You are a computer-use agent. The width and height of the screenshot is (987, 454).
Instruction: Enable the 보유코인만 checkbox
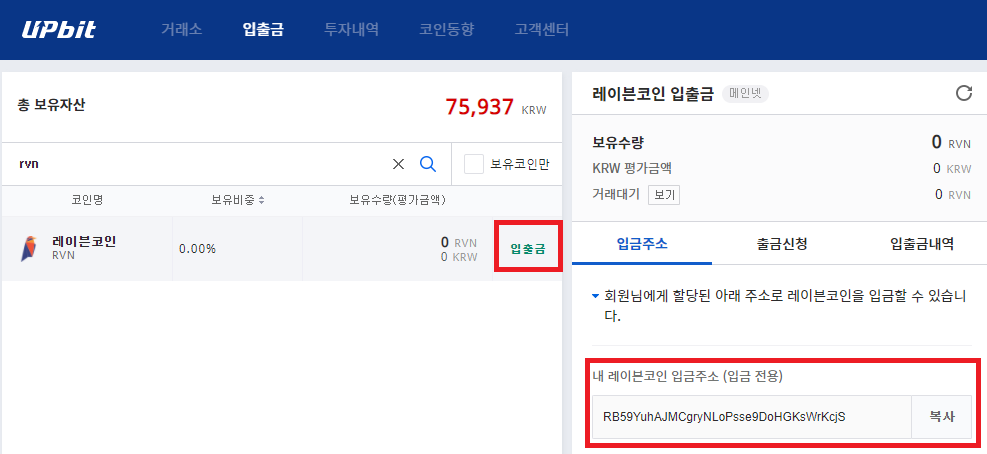473,164
